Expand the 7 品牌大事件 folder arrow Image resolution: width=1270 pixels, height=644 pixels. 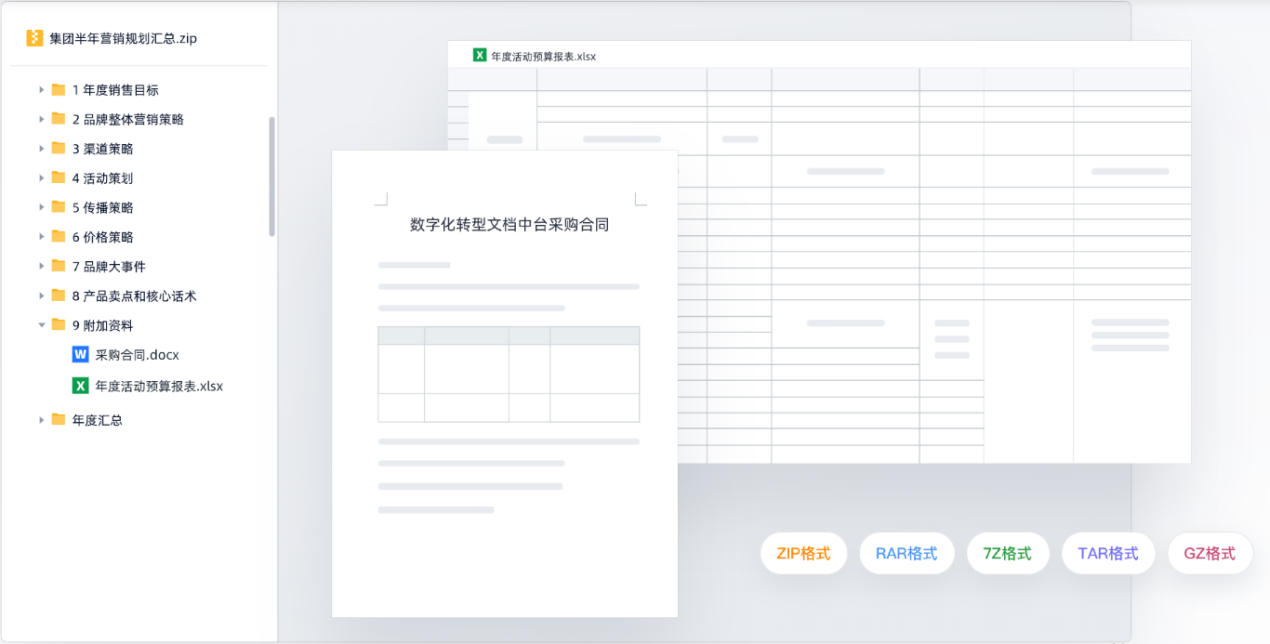pyautogui.click(x=42, y=266)
